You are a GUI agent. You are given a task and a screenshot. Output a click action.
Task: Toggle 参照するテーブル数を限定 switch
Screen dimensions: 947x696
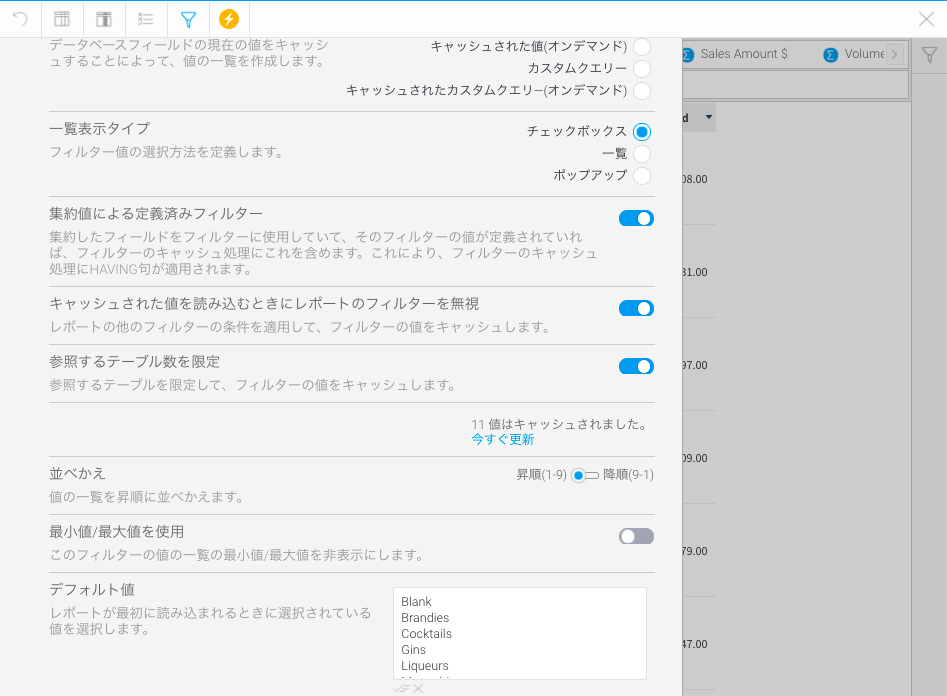click(x=636, y=366)
